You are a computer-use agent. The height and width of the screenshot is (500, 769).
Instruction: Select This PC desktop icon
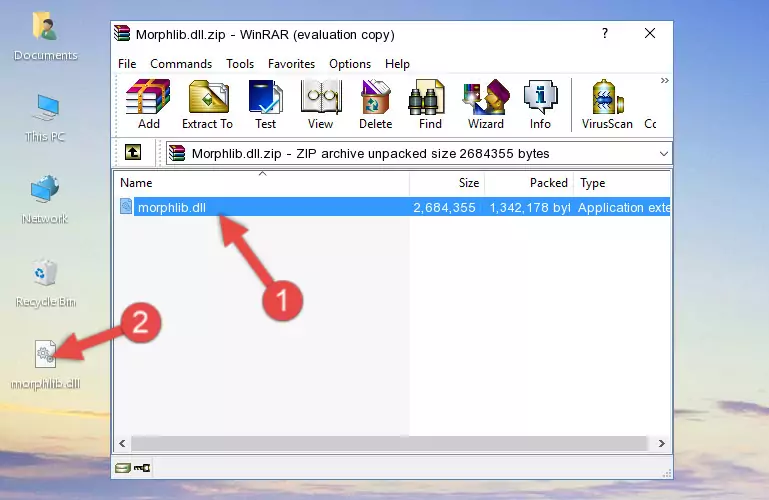pyautogui.click(x=45, y=118)
